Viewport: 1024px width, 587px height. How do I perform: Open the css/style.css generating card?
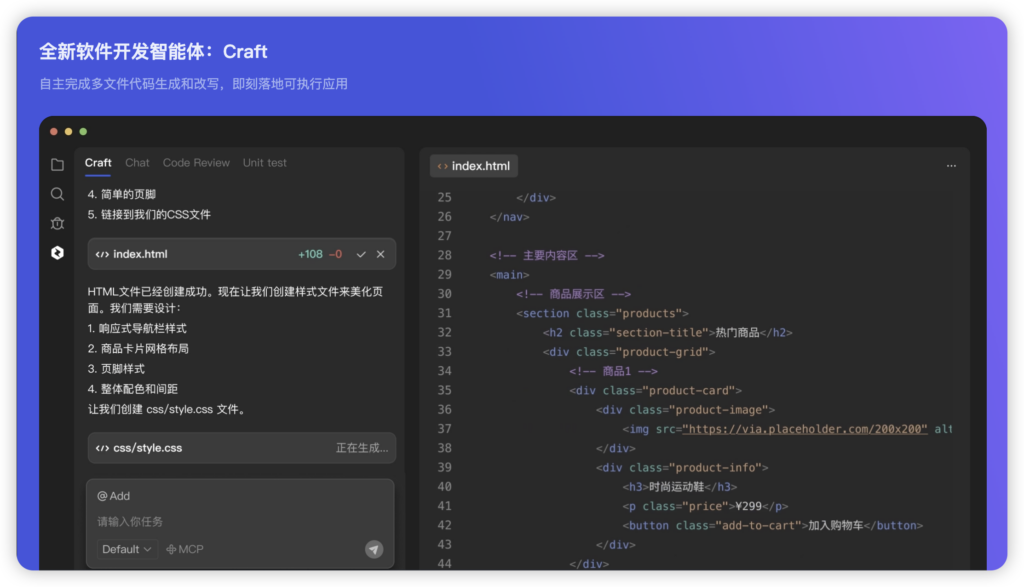(242, 448)
